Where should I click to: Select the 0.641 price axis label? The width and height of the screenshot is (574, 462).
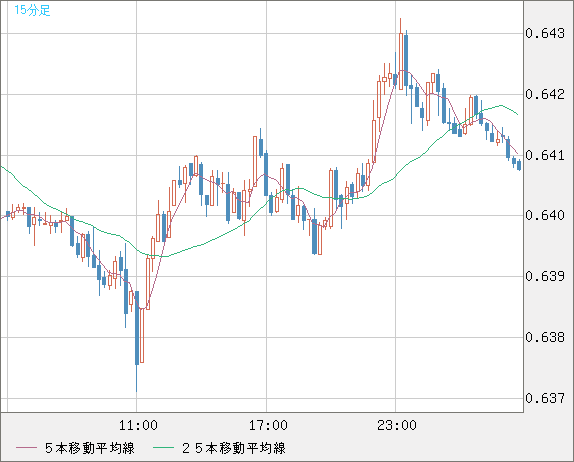[545, 155]
